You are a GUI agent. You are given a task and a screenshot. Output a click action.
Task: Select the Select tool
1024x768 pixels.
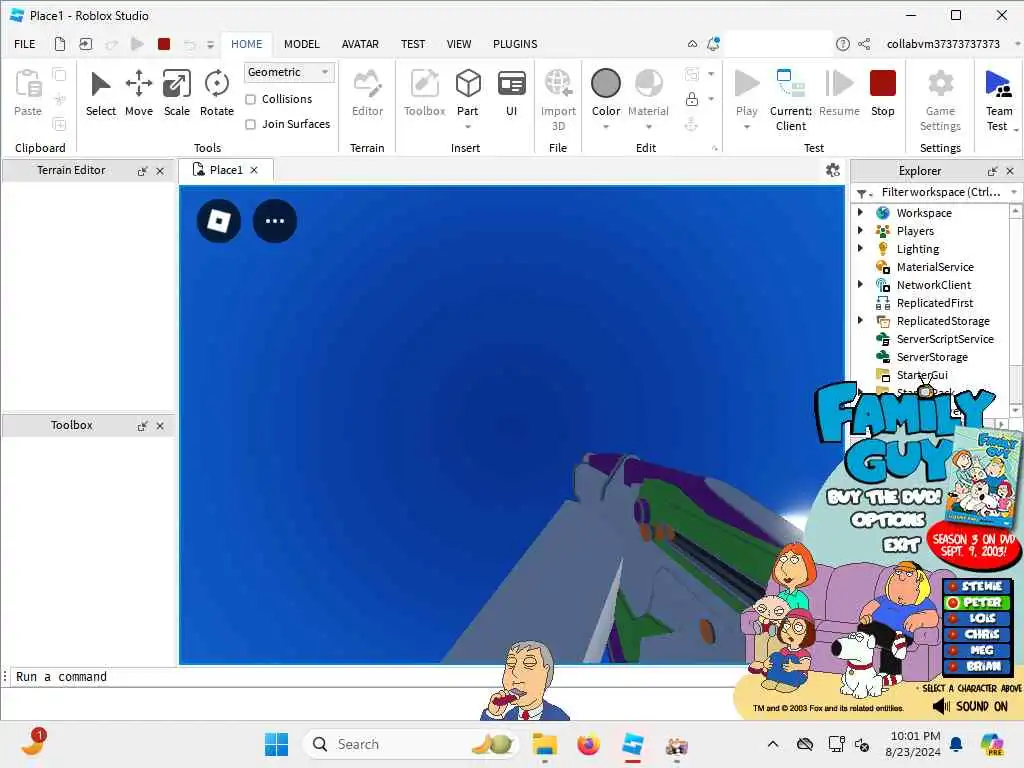point(101,93)
